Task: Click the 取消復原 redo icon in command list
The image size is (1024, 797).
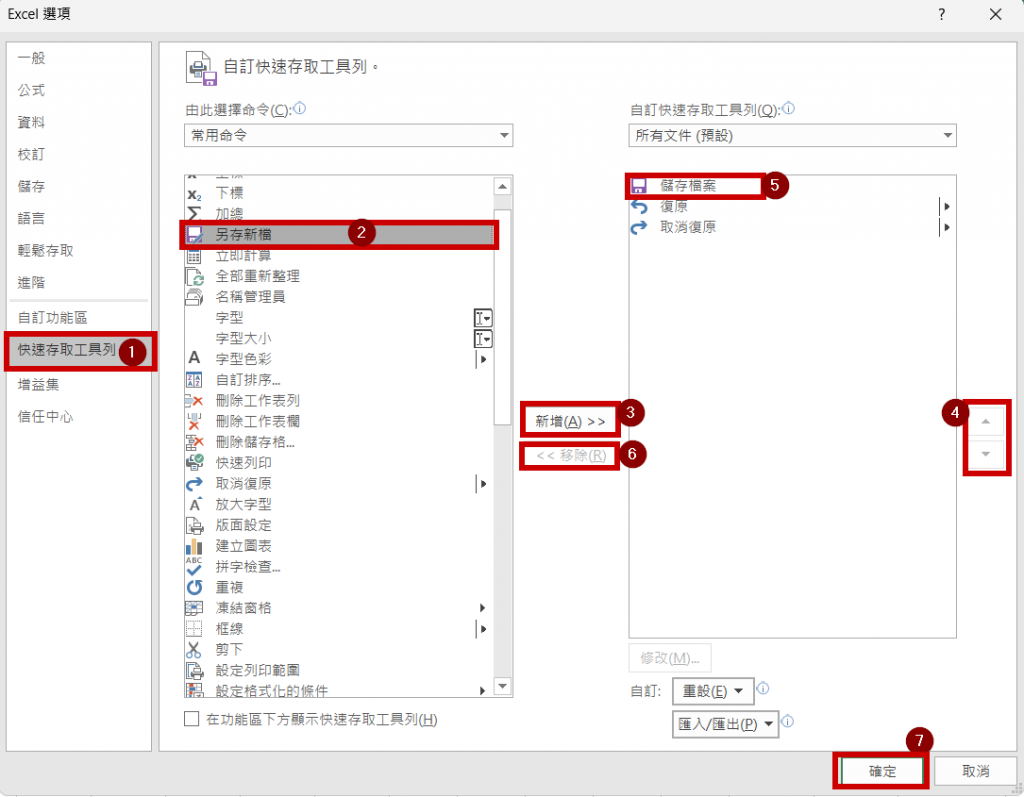Action: (194, 484)
